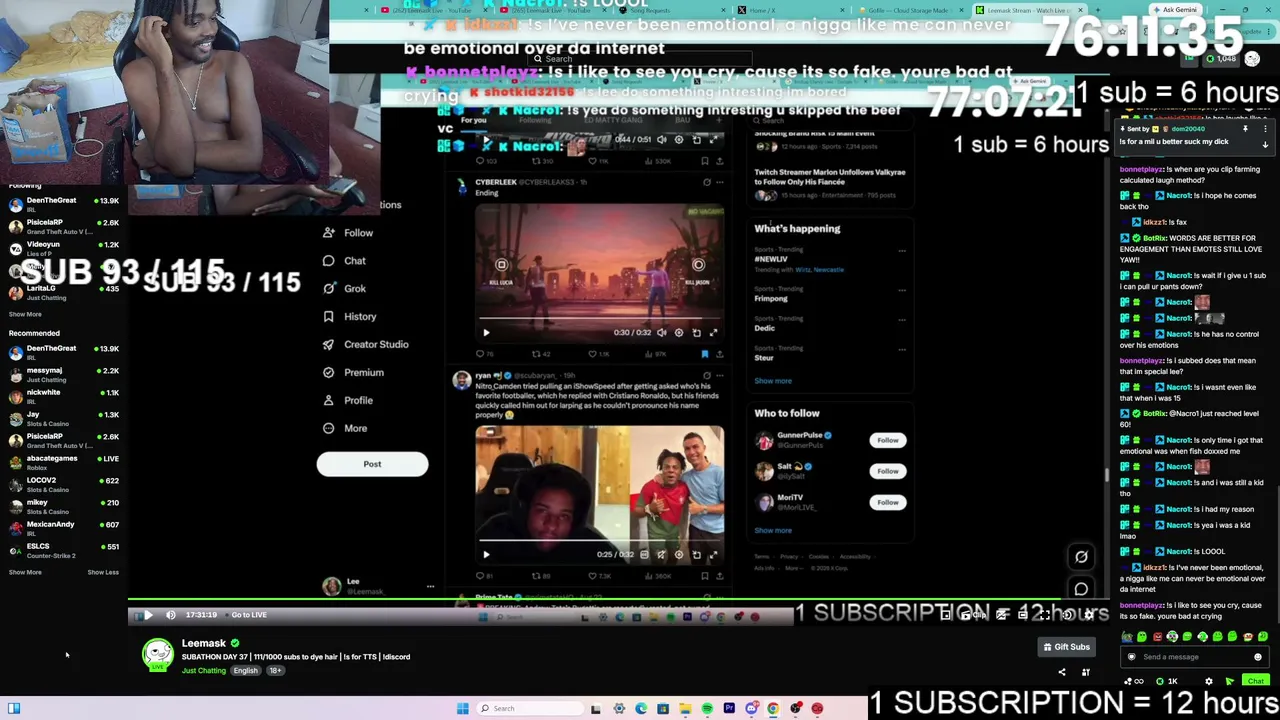Click the share icon below Gift Subs
Screen dimensions: 1280x720
tap(1062, 672)
